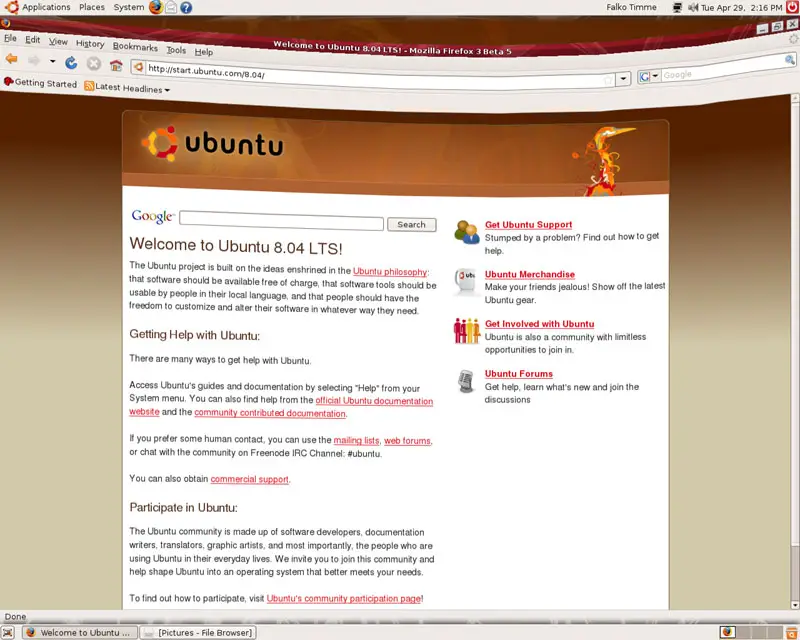Click the magnifier icon in Firefox search box
The height and width of the screenshot is (640, 800).
[789, 60]
